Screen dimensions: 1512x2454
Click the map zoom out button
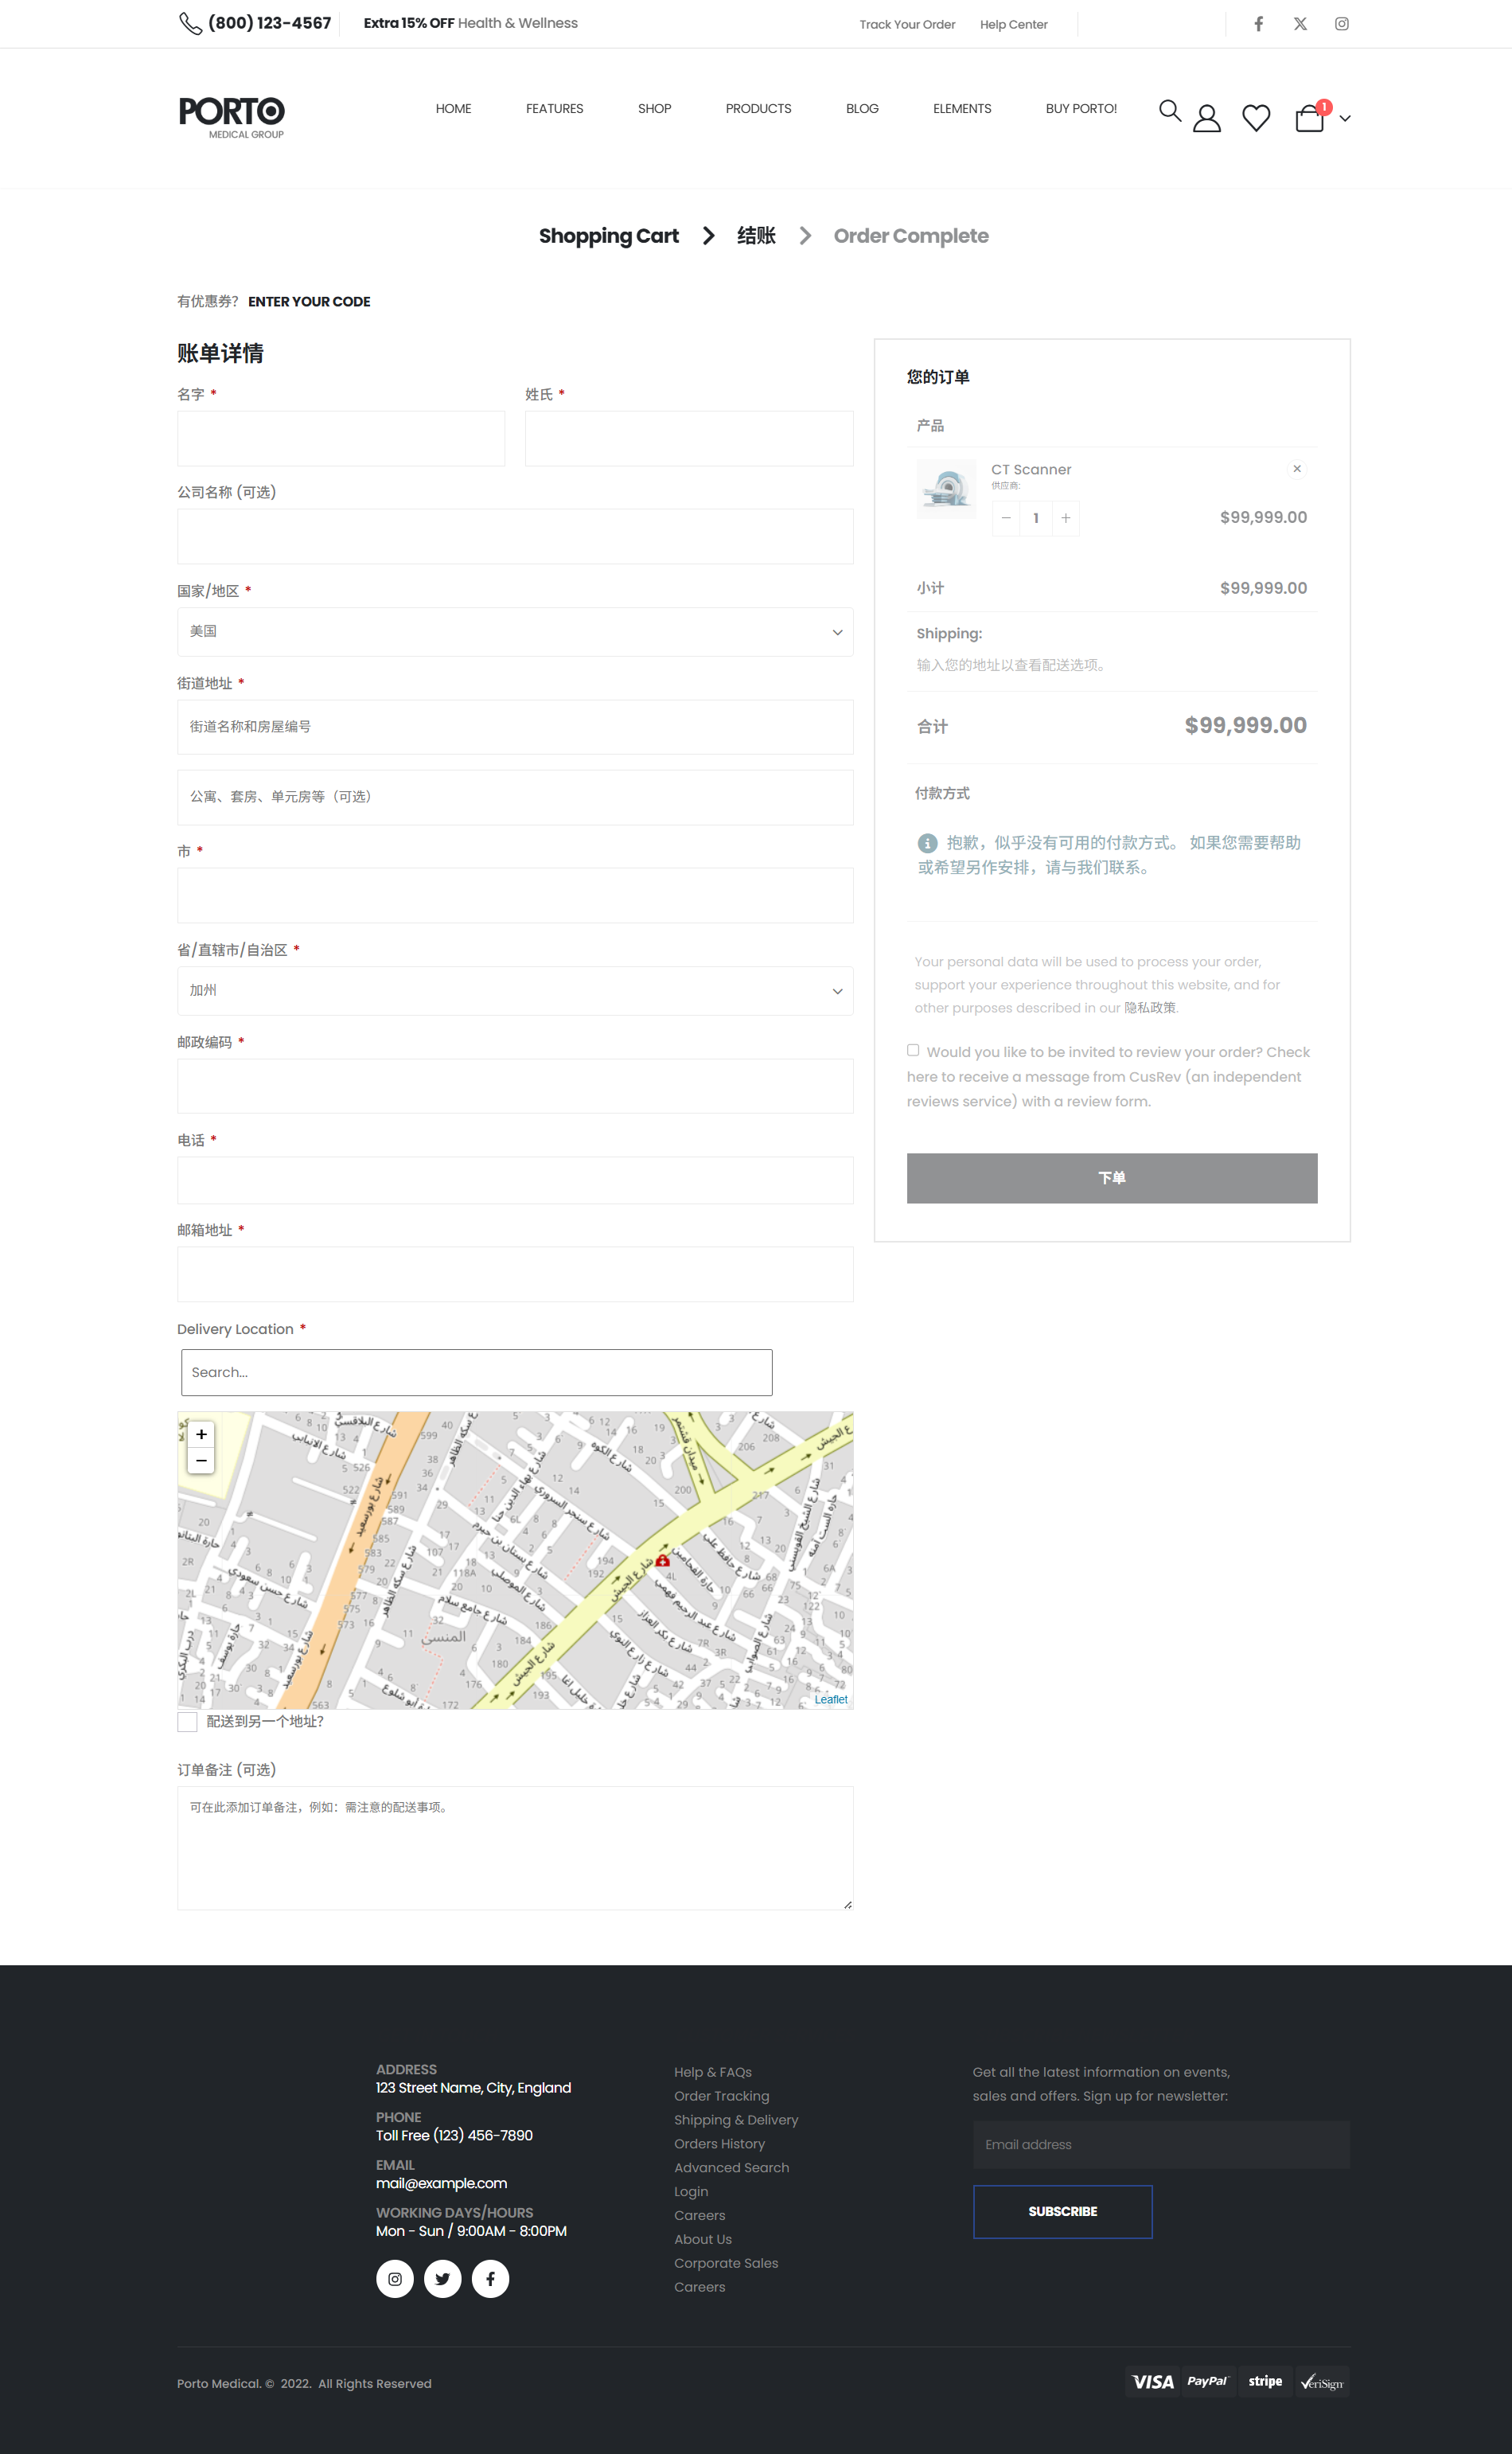pos(201,1461)
